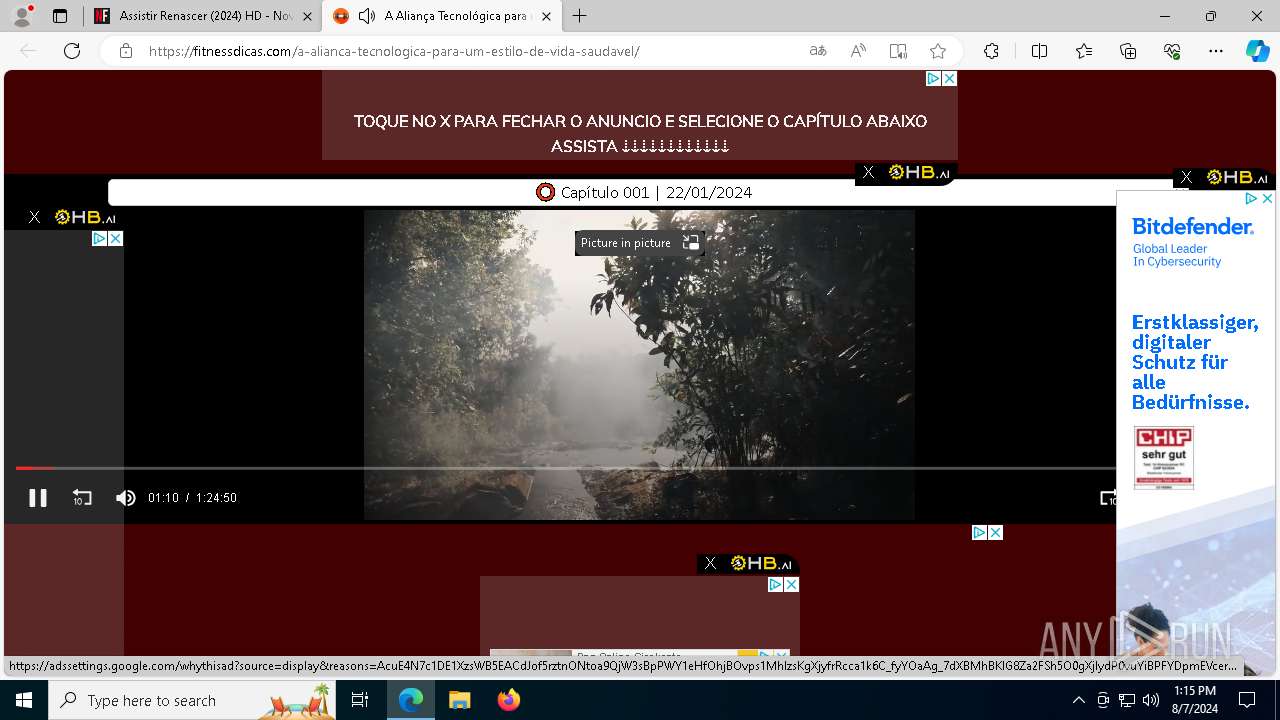The height and width of the screenshot is (720, 1280).
Task: Open Collections panel
Action: 1128,51
